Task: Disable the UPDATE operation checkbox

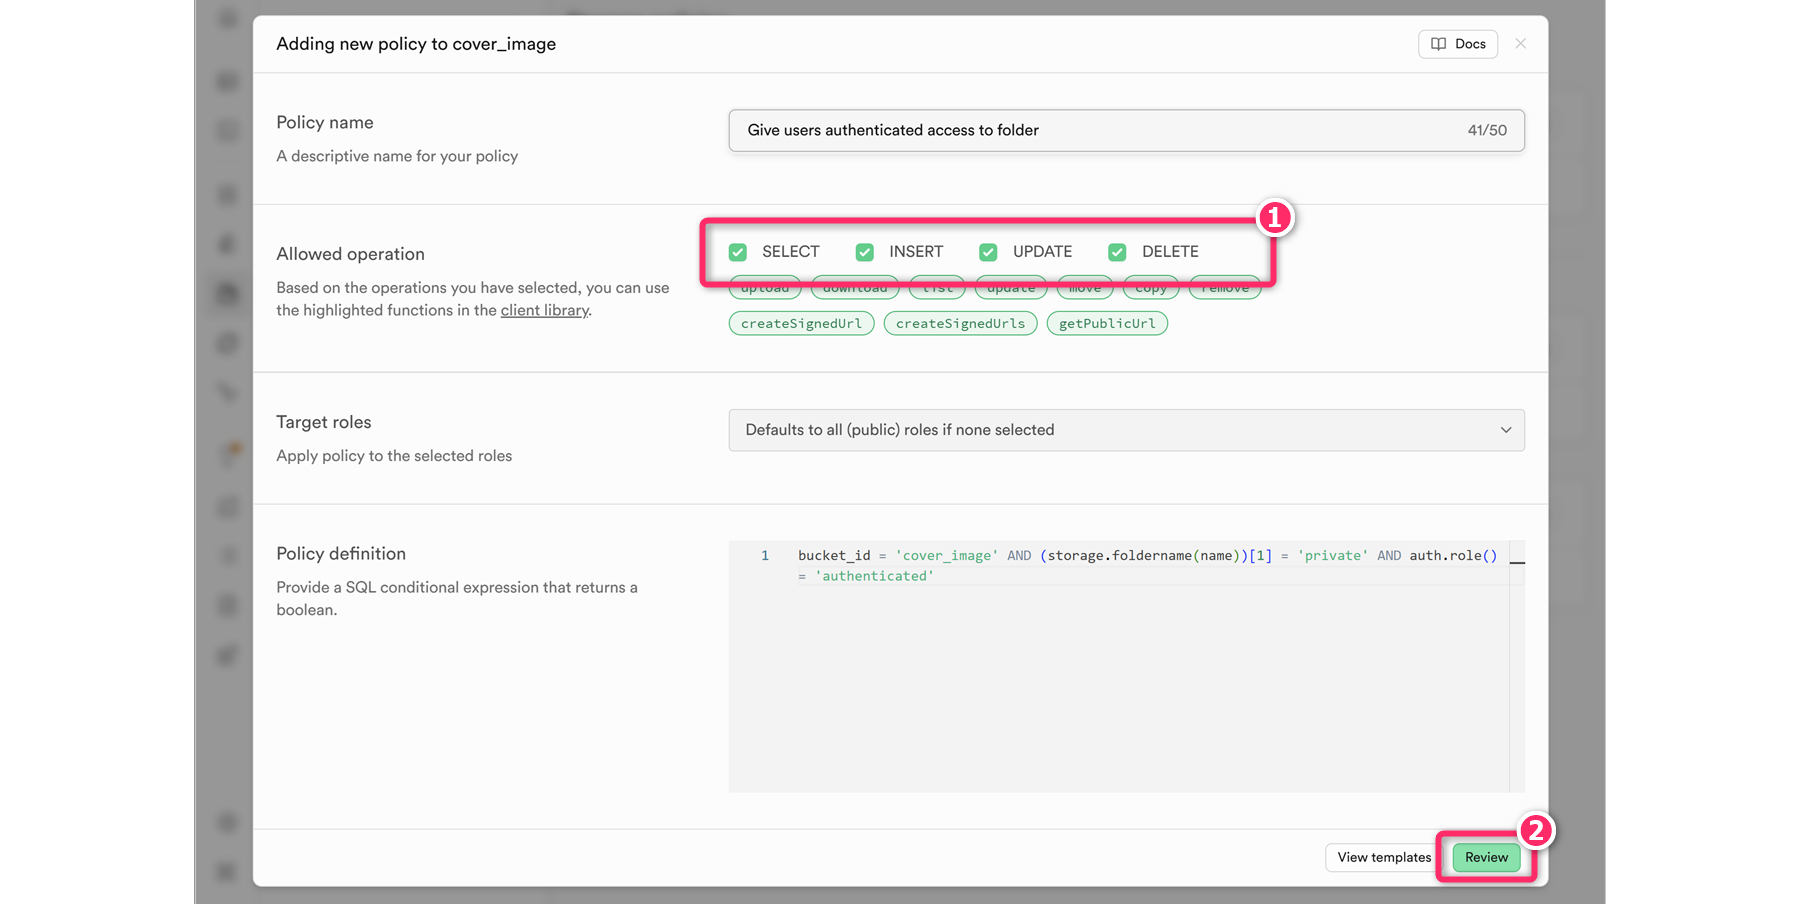Action: point(988,252)
